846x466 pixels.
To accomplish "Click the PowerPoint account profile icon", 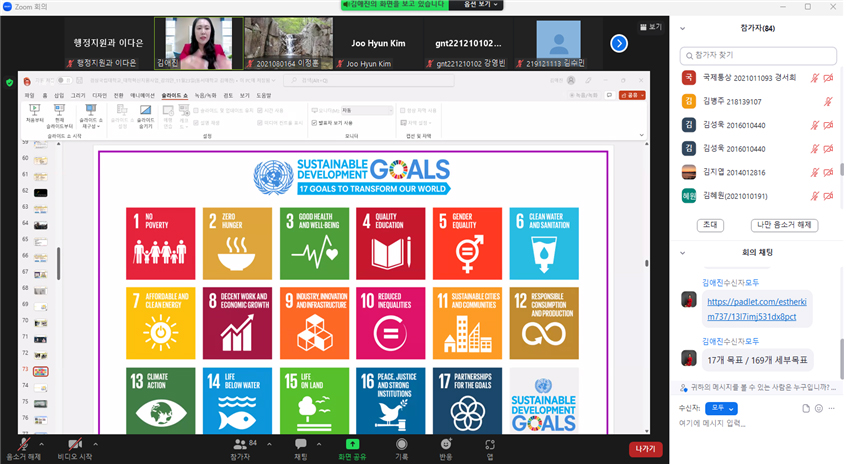I will (x=571, y=80).
